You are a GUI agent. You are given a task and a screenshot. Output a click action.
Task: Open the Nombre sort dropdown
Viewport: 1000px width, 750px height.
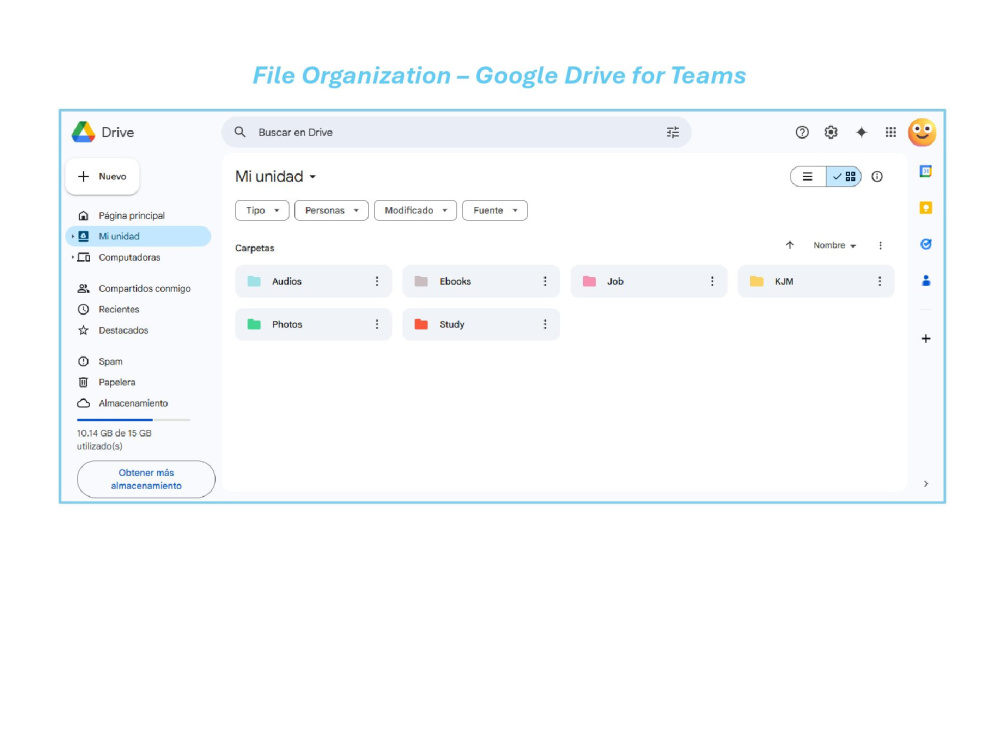pyautogui.click(x=834, y=246)
